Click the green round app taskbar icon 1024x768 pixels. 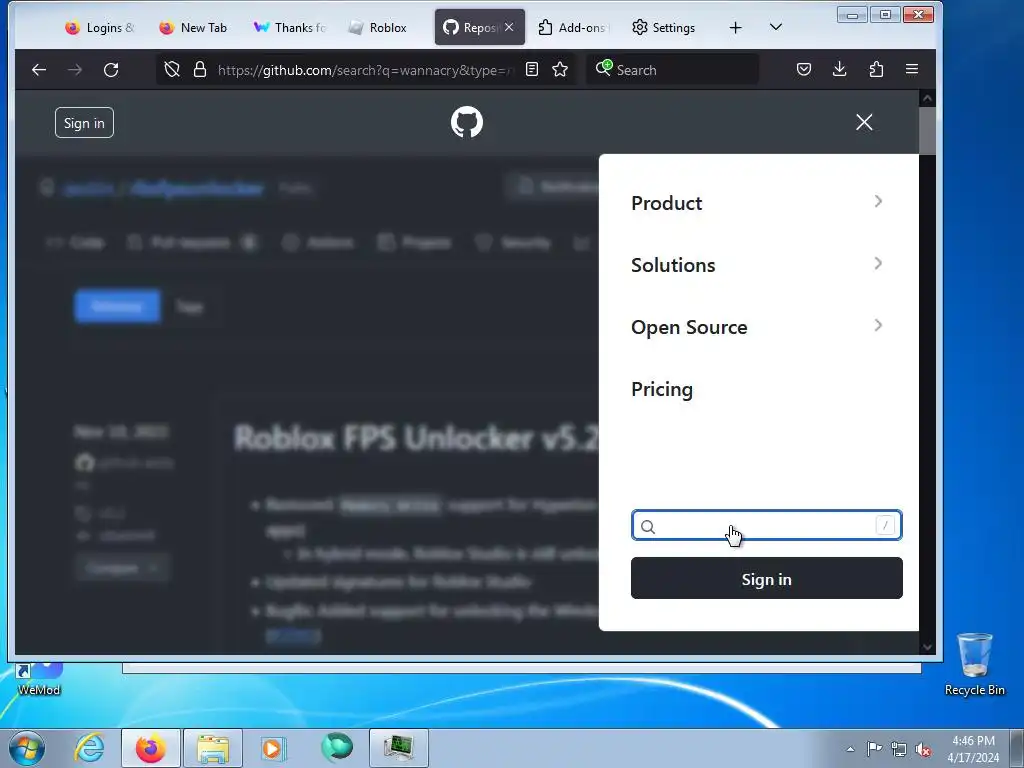pos(337,747)
